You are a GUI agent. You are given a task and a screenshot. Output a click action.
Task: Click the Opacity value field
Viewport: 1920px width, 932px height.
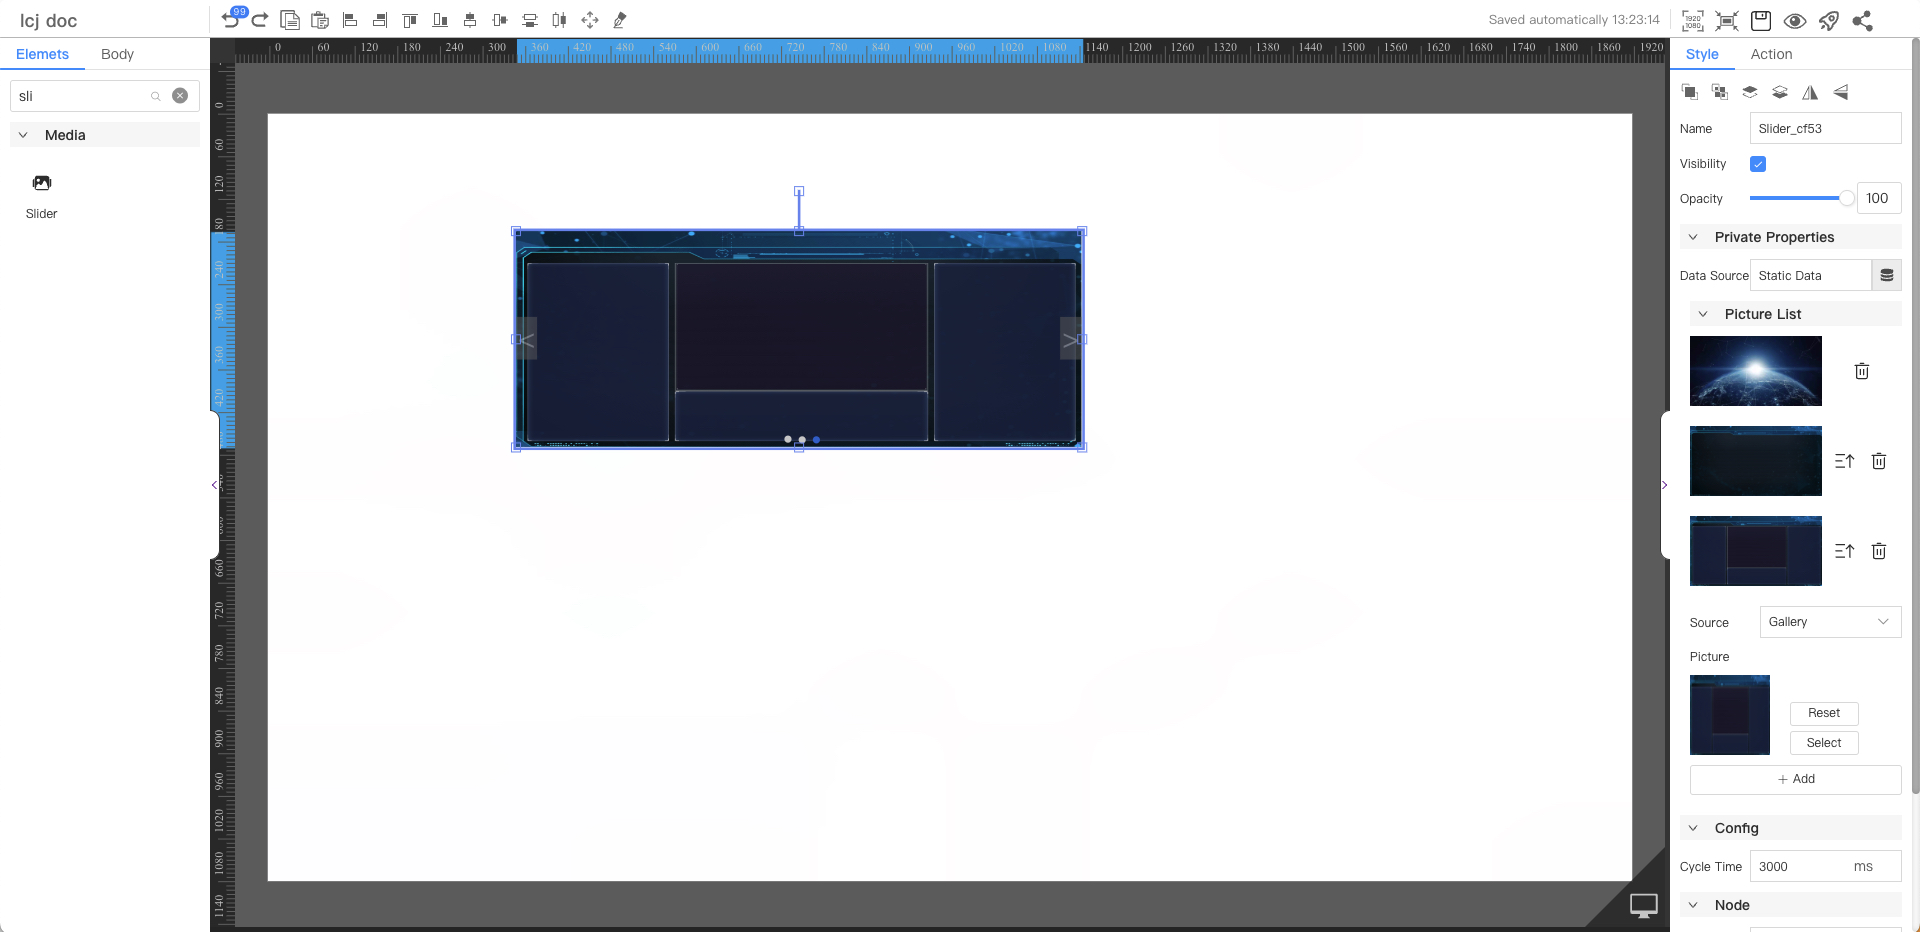point(1879,198)
